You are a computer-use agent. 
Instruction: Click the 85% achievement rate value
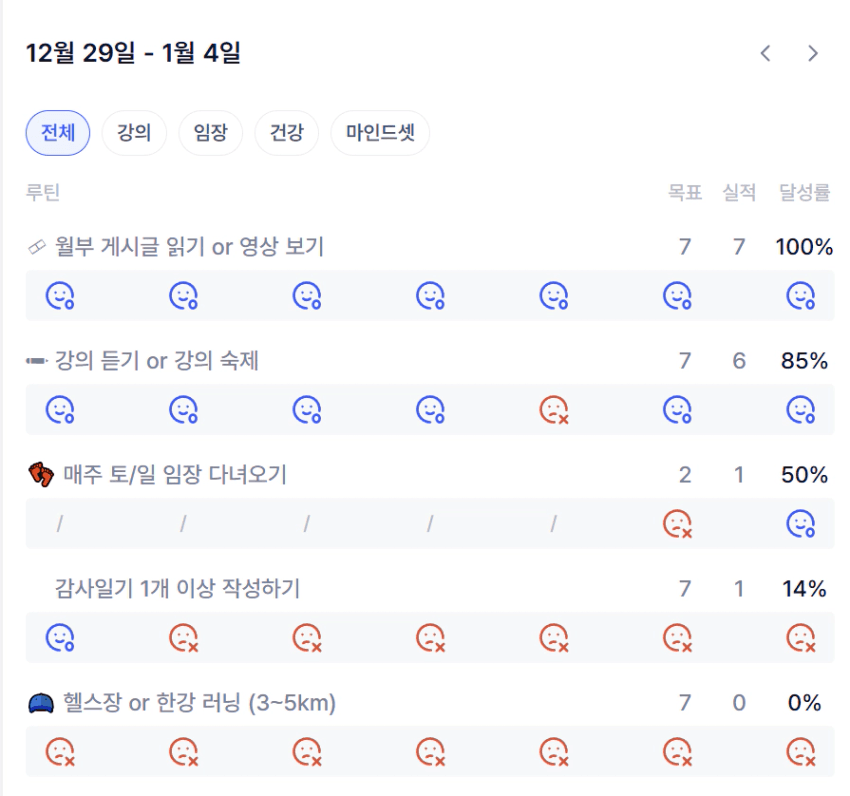(x=805, y=361)
